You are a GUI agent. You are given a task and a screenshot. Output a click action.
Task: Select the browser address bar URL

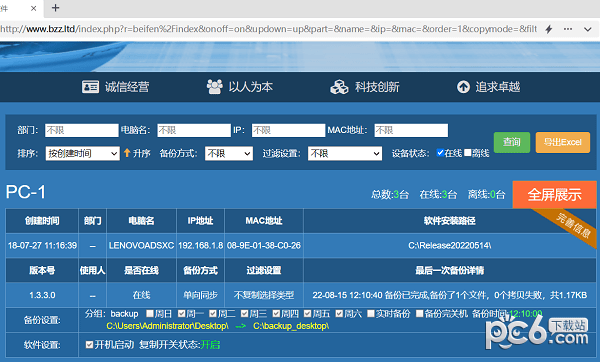pyautogui.click(x=269, y=29)
